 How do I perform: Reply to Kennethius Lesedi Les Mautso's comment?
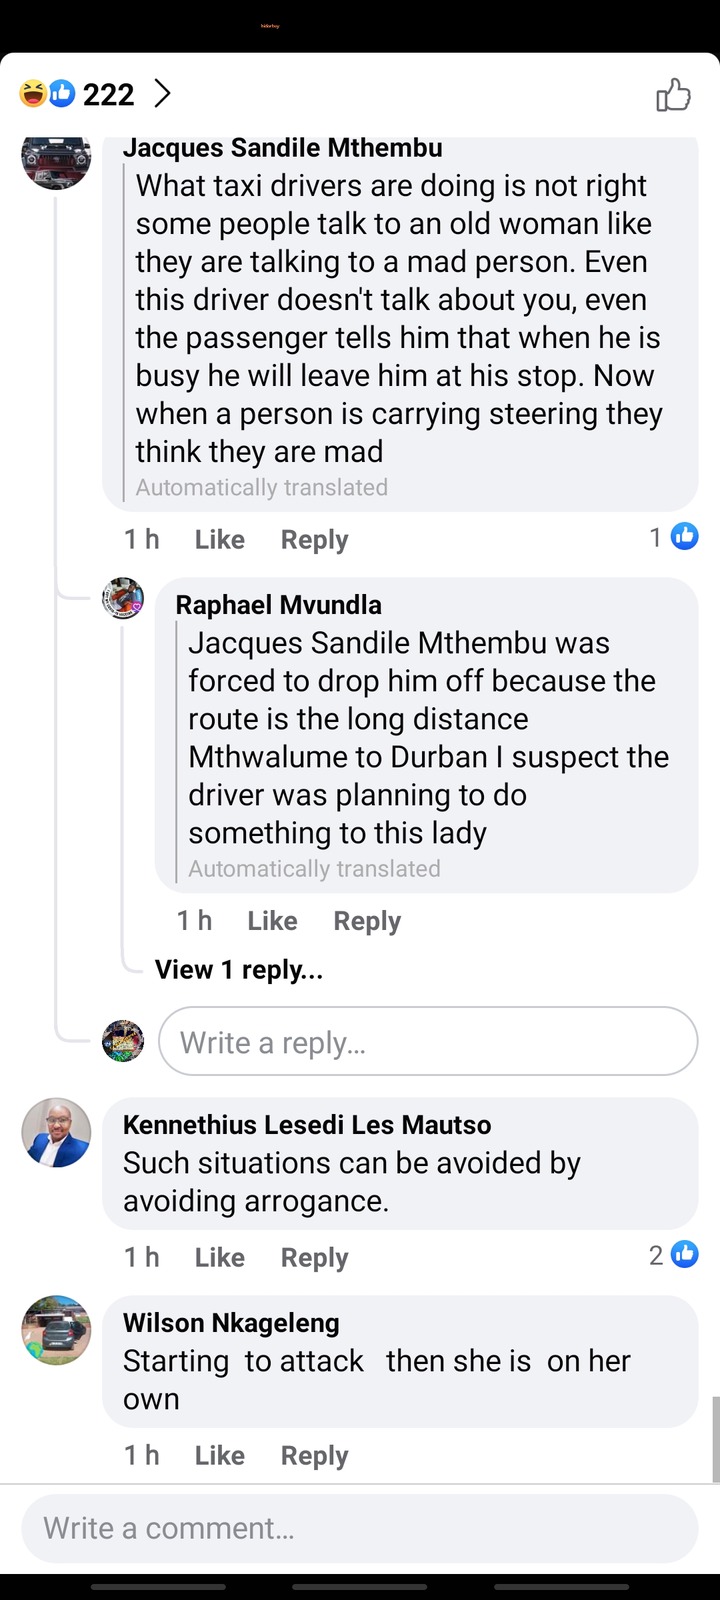pyautogui.click(x=314, y=1257)
